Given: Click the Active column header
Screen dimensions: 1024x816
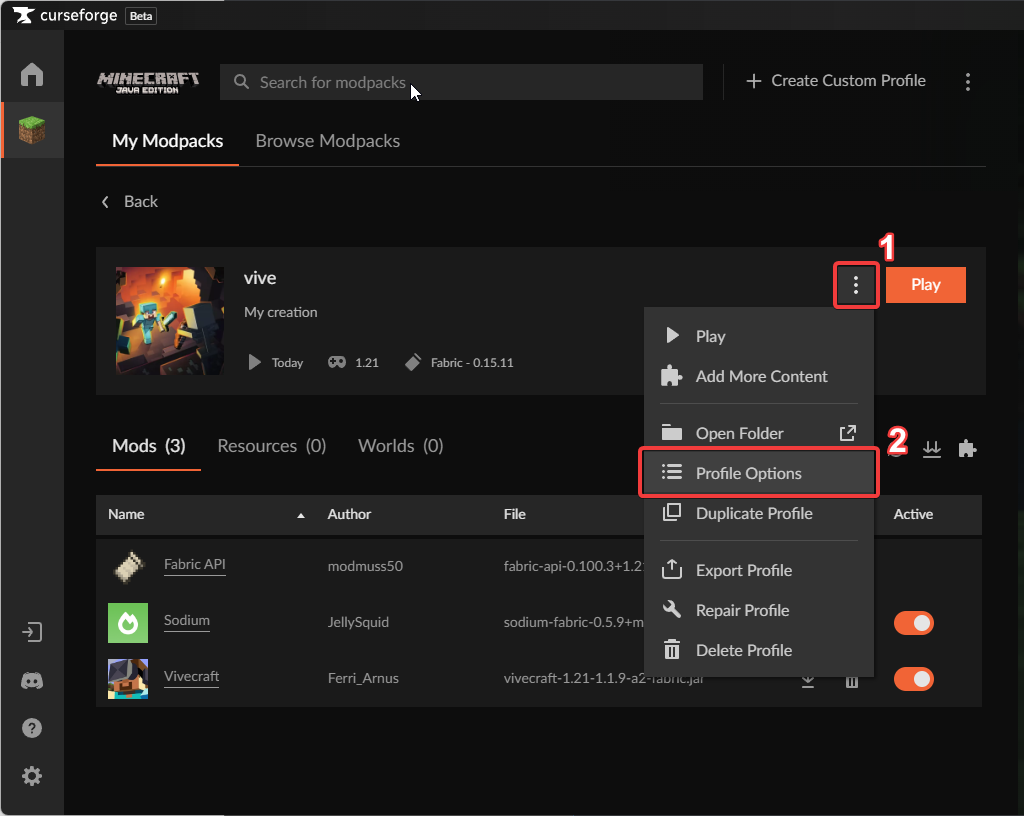Looking at the screenshot, I should point(913,514).
